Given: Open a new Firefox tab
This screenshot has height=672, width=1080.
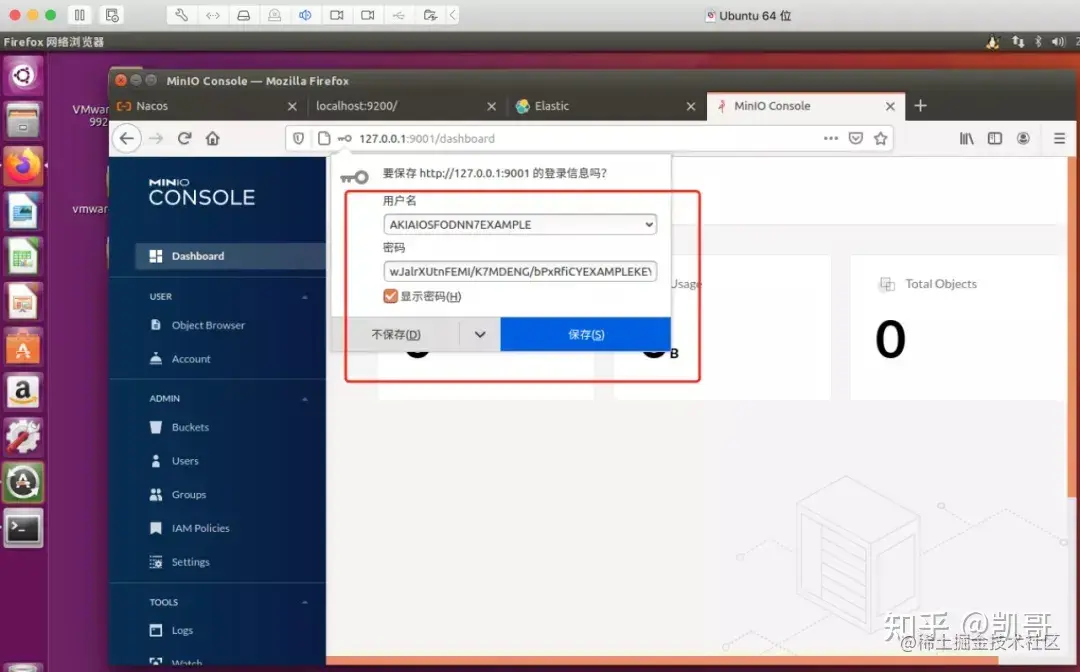Looking at the screenshot, I should pos(920,105).
